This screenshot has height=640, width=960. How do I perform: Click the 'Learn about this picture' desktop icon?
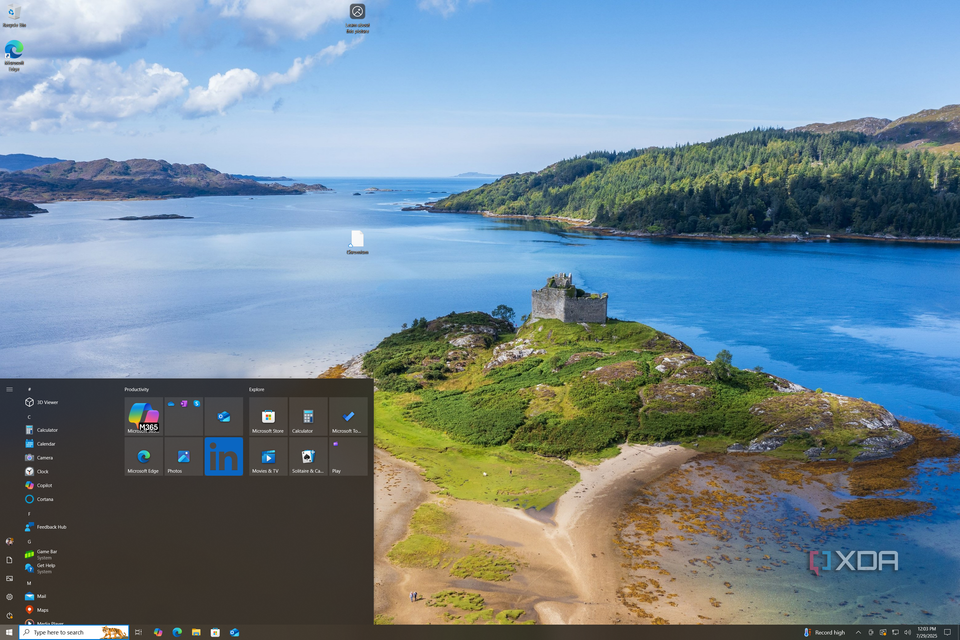point(358,18)
